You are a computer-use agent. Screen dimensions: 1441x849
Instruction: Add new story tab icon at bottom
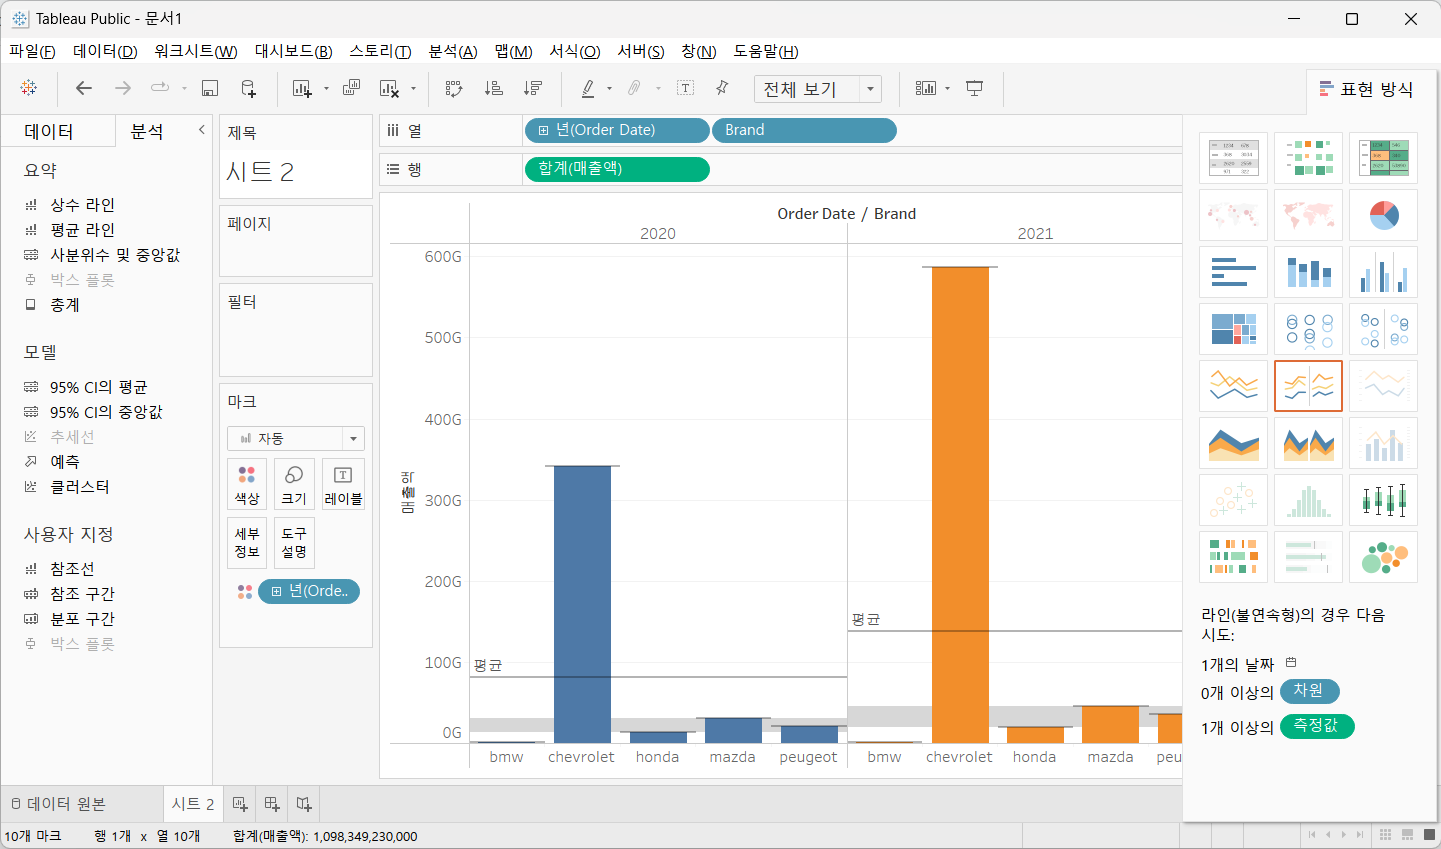(304, 804)
